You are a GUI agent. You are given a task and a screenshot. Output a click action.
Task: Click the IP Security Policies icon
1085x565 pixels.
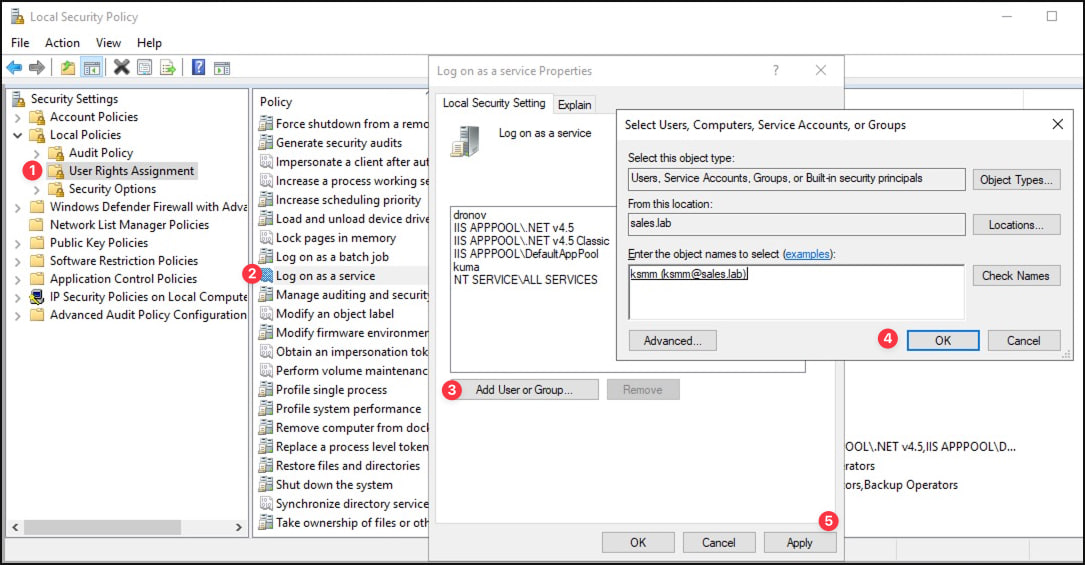pyautogui.click(x=37, y=297)
